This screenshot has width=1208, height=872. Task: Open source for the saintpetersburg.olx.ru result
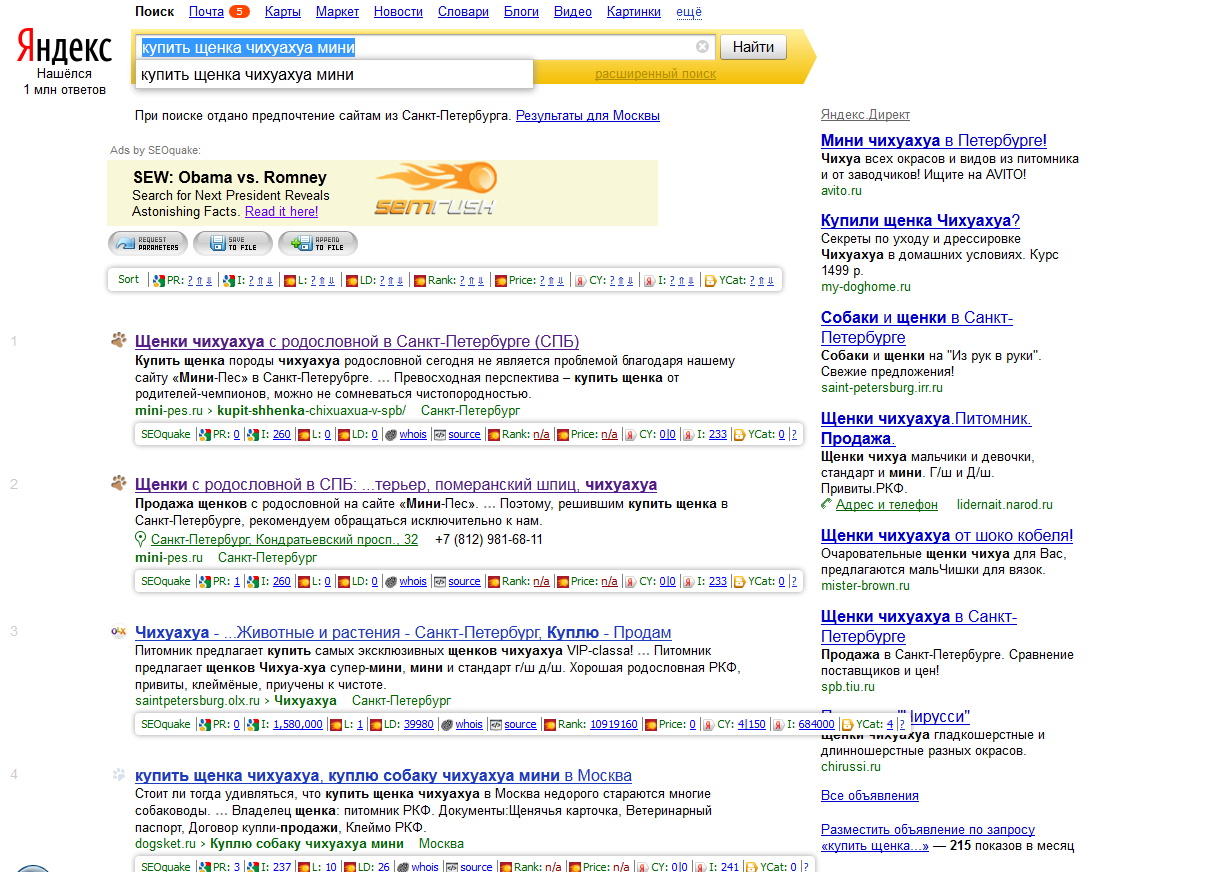520,724
